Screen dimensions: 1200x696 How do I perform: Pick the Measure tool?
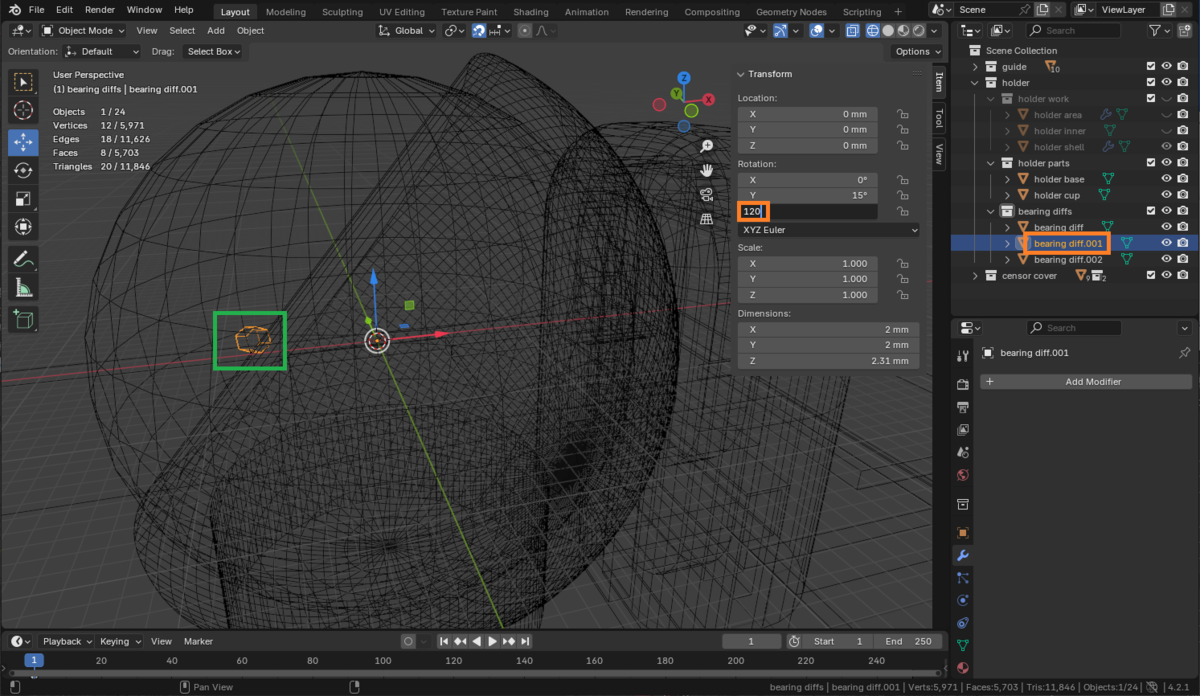pos(24,288)
